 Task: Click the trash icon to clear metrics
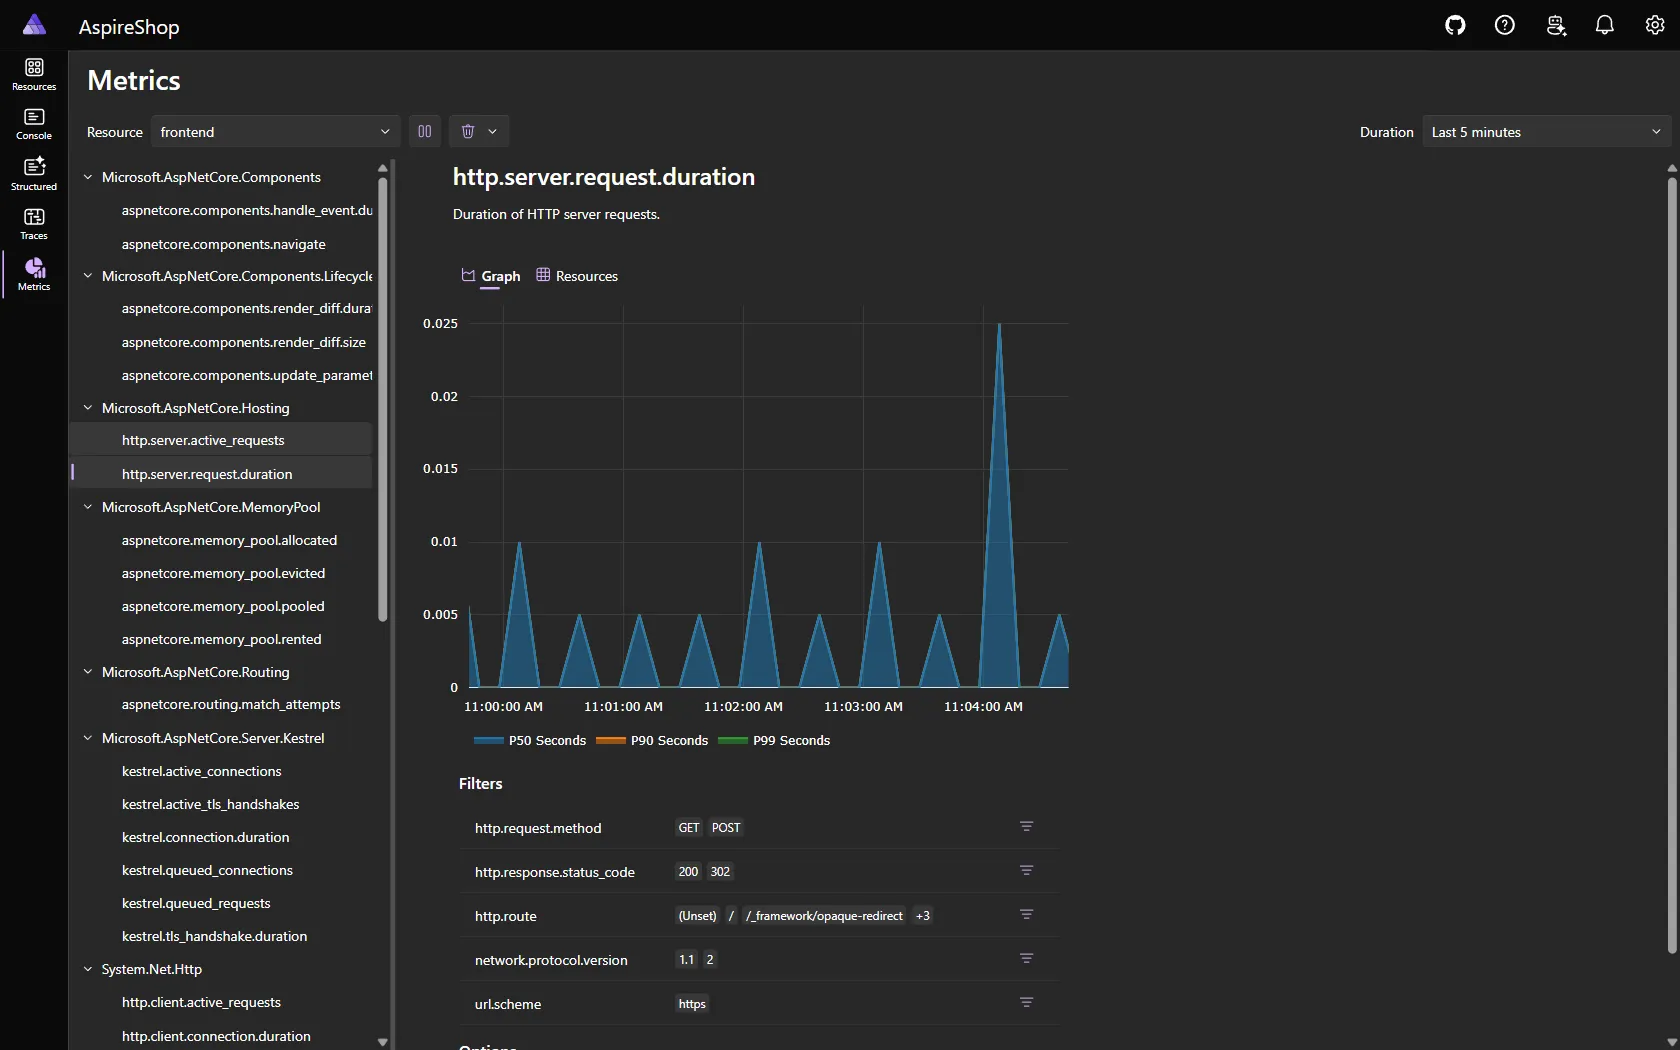pyautogui.click(x=467, y=131)
